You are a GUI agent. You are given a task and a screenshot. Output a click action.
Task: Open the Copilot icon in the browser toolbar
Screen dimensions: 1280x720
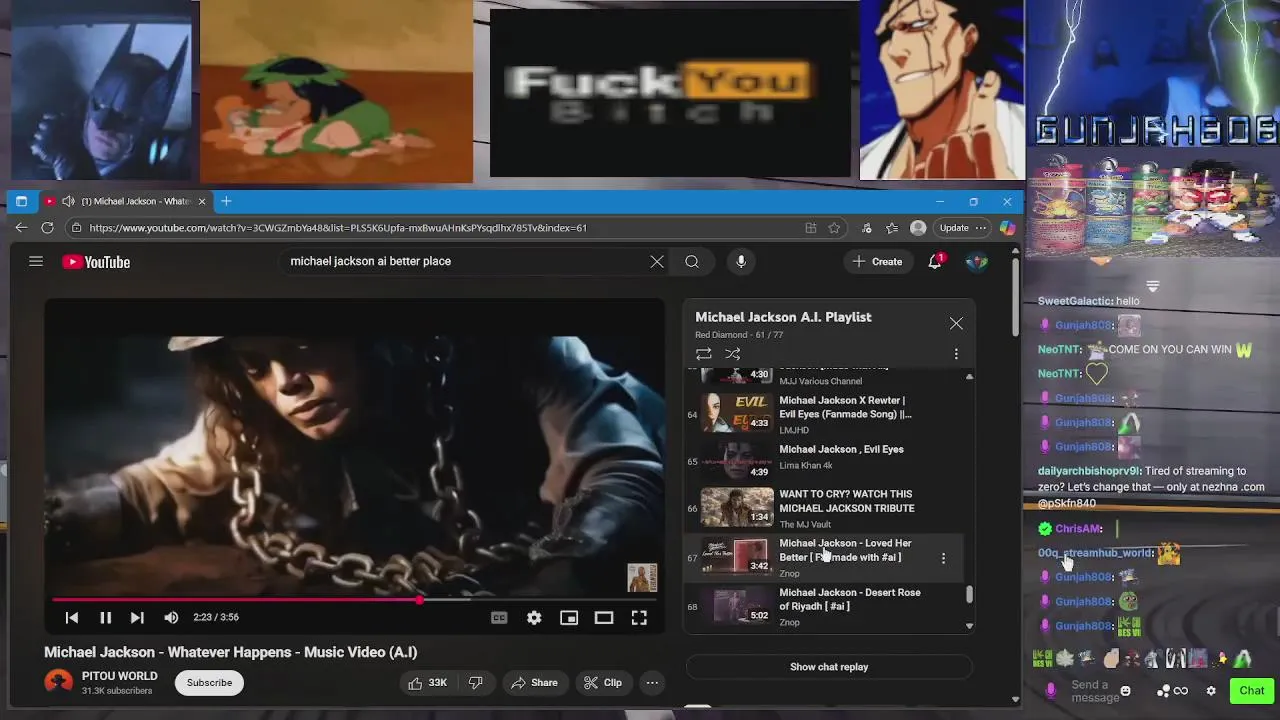(x=1007, y=228)
